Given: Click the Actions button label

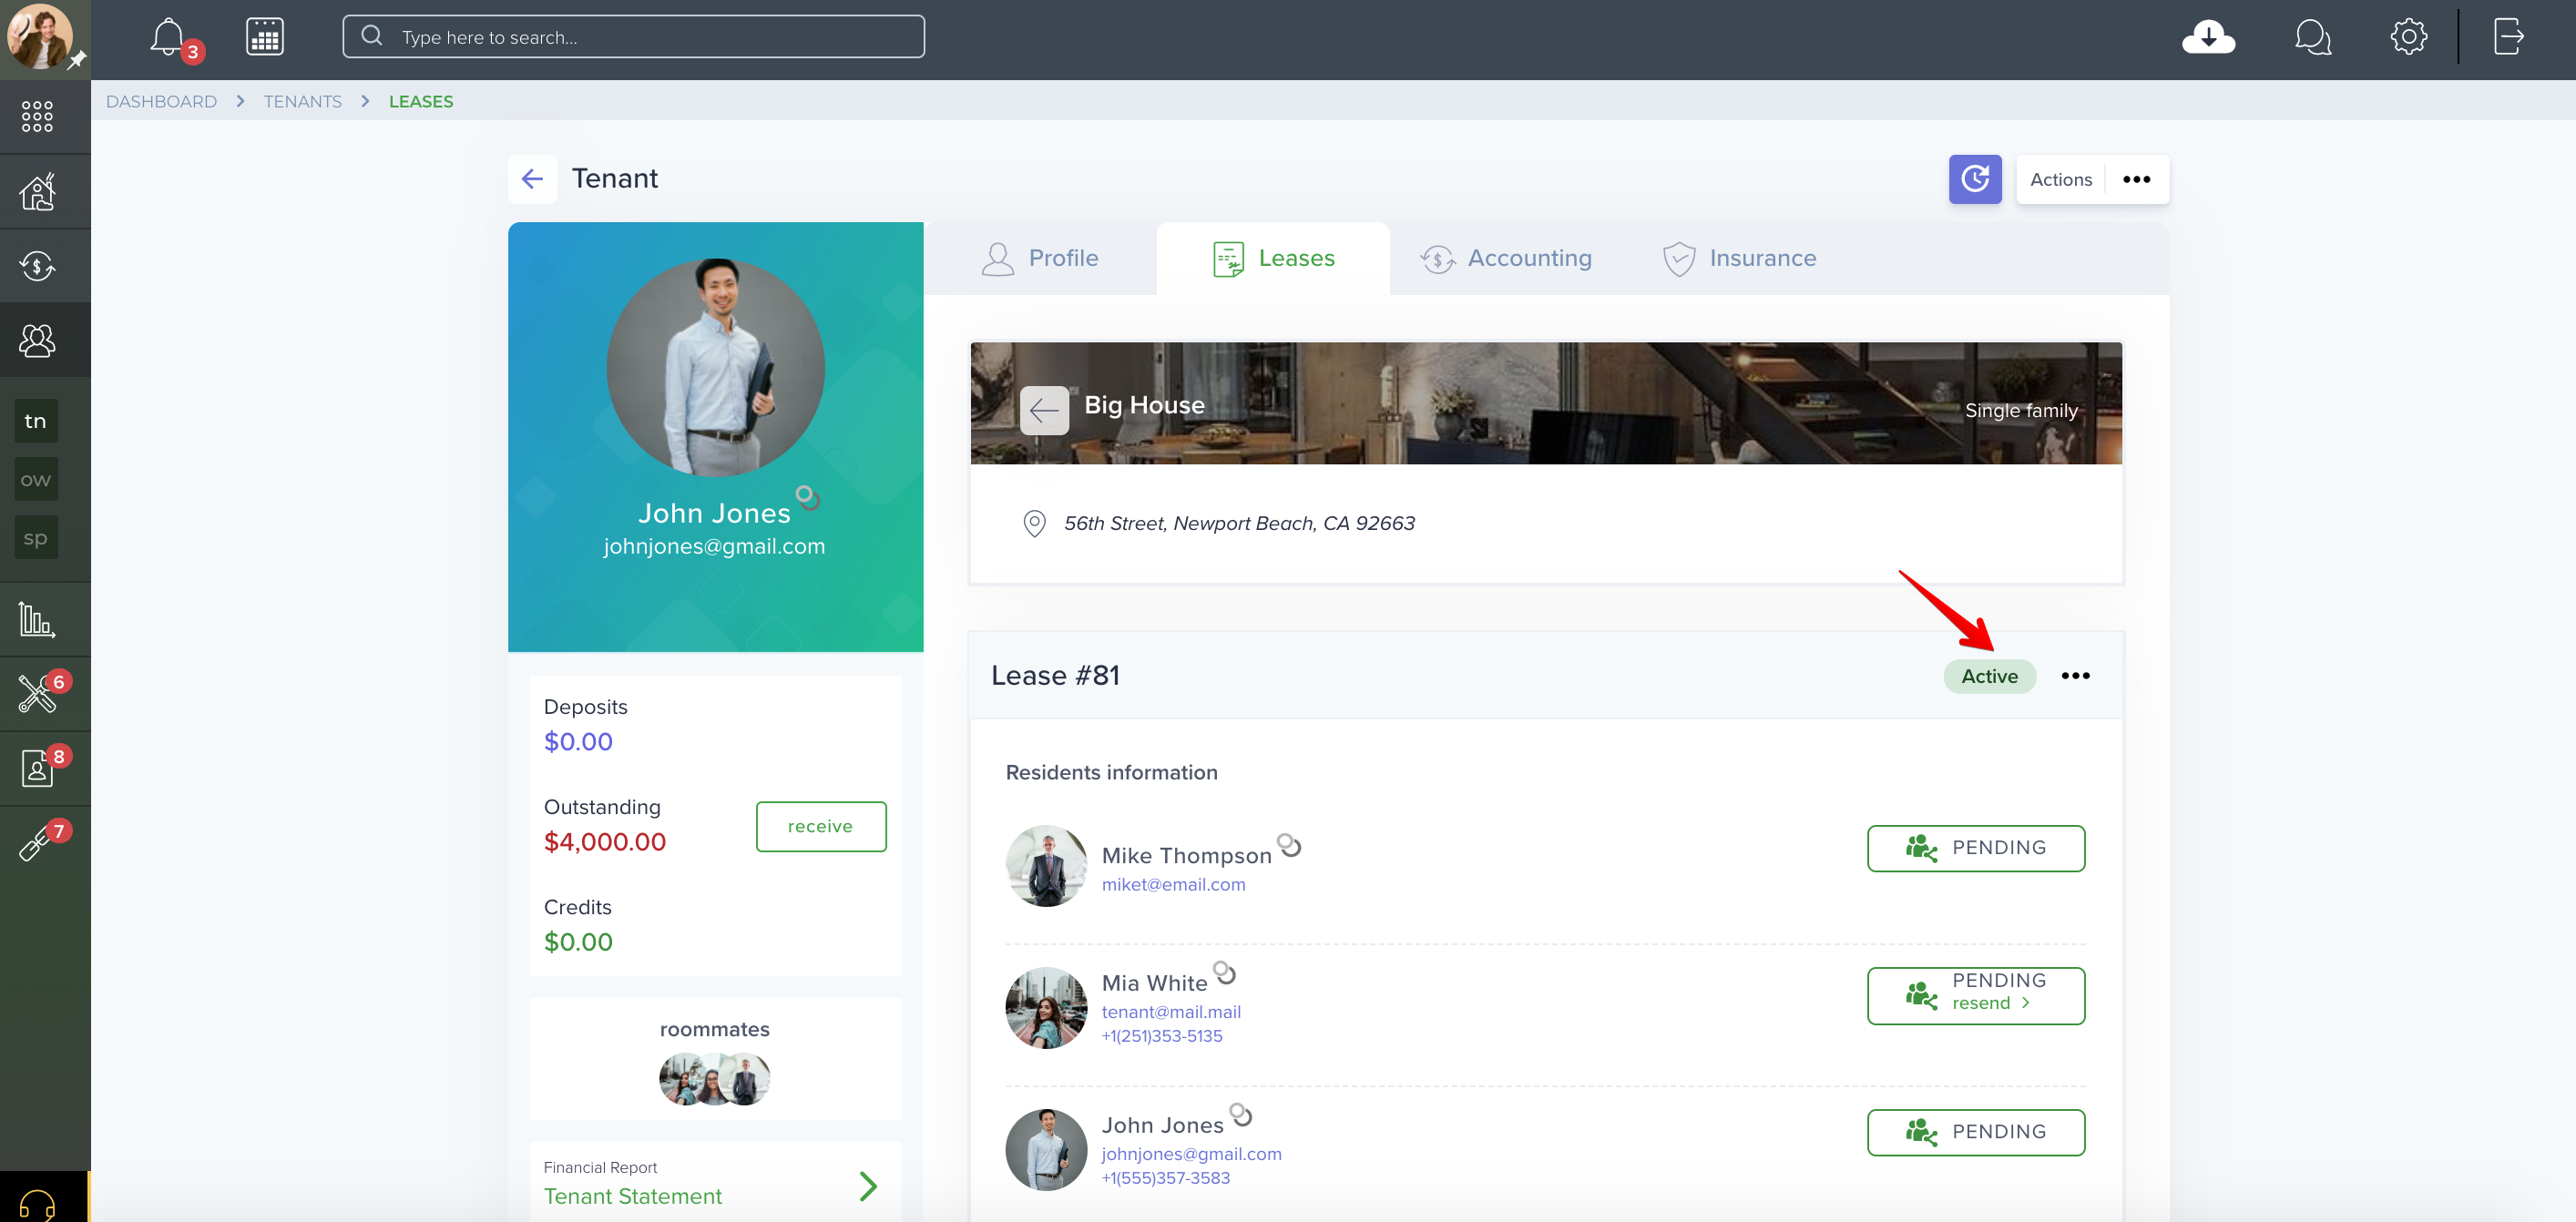Looking at the screenshot, I should [x=2061, y=180].
